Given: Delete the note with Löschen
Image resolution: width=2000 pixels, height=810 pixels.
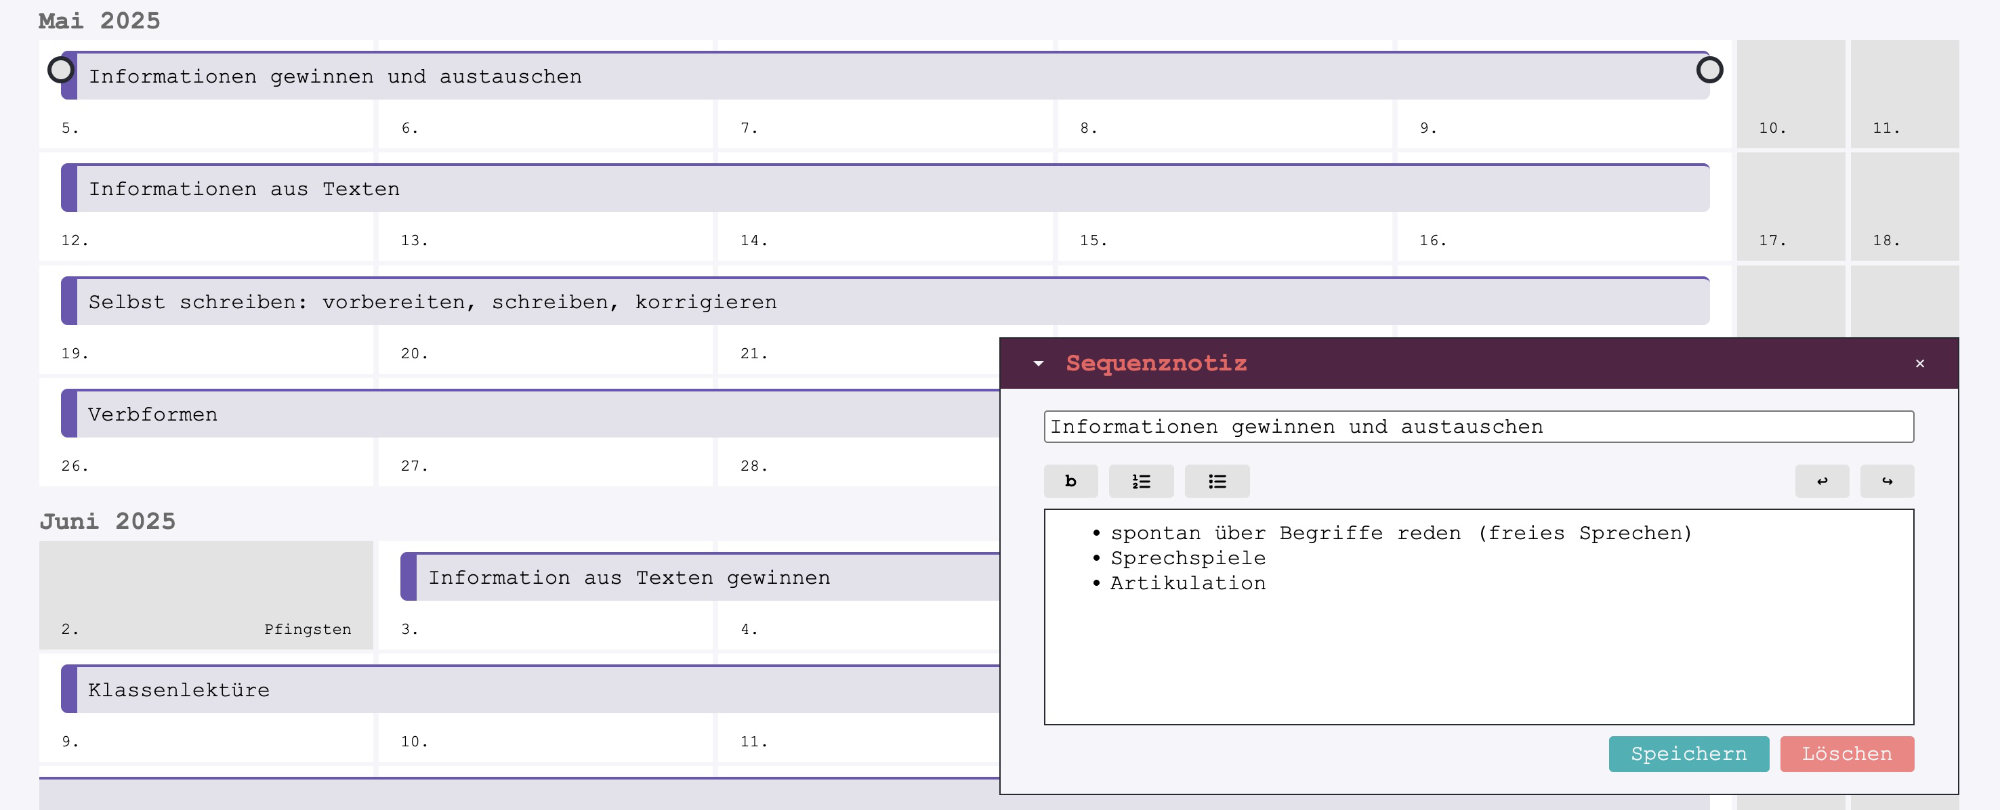Looking at the screenshot, I should click(1846, 754).
